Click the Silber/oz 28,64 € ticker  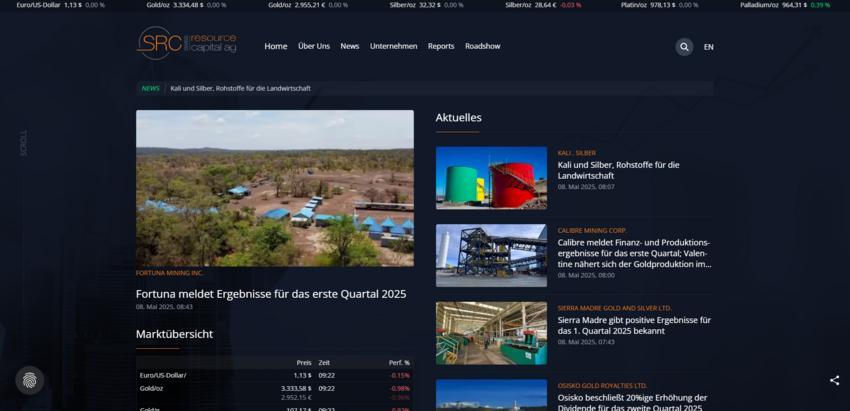pos(543,5)
